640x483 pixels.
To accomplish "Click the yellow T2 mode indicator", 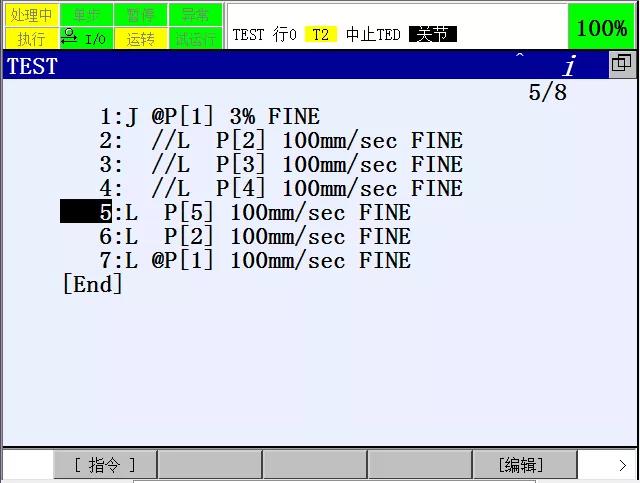I will [x=320, y=34].
